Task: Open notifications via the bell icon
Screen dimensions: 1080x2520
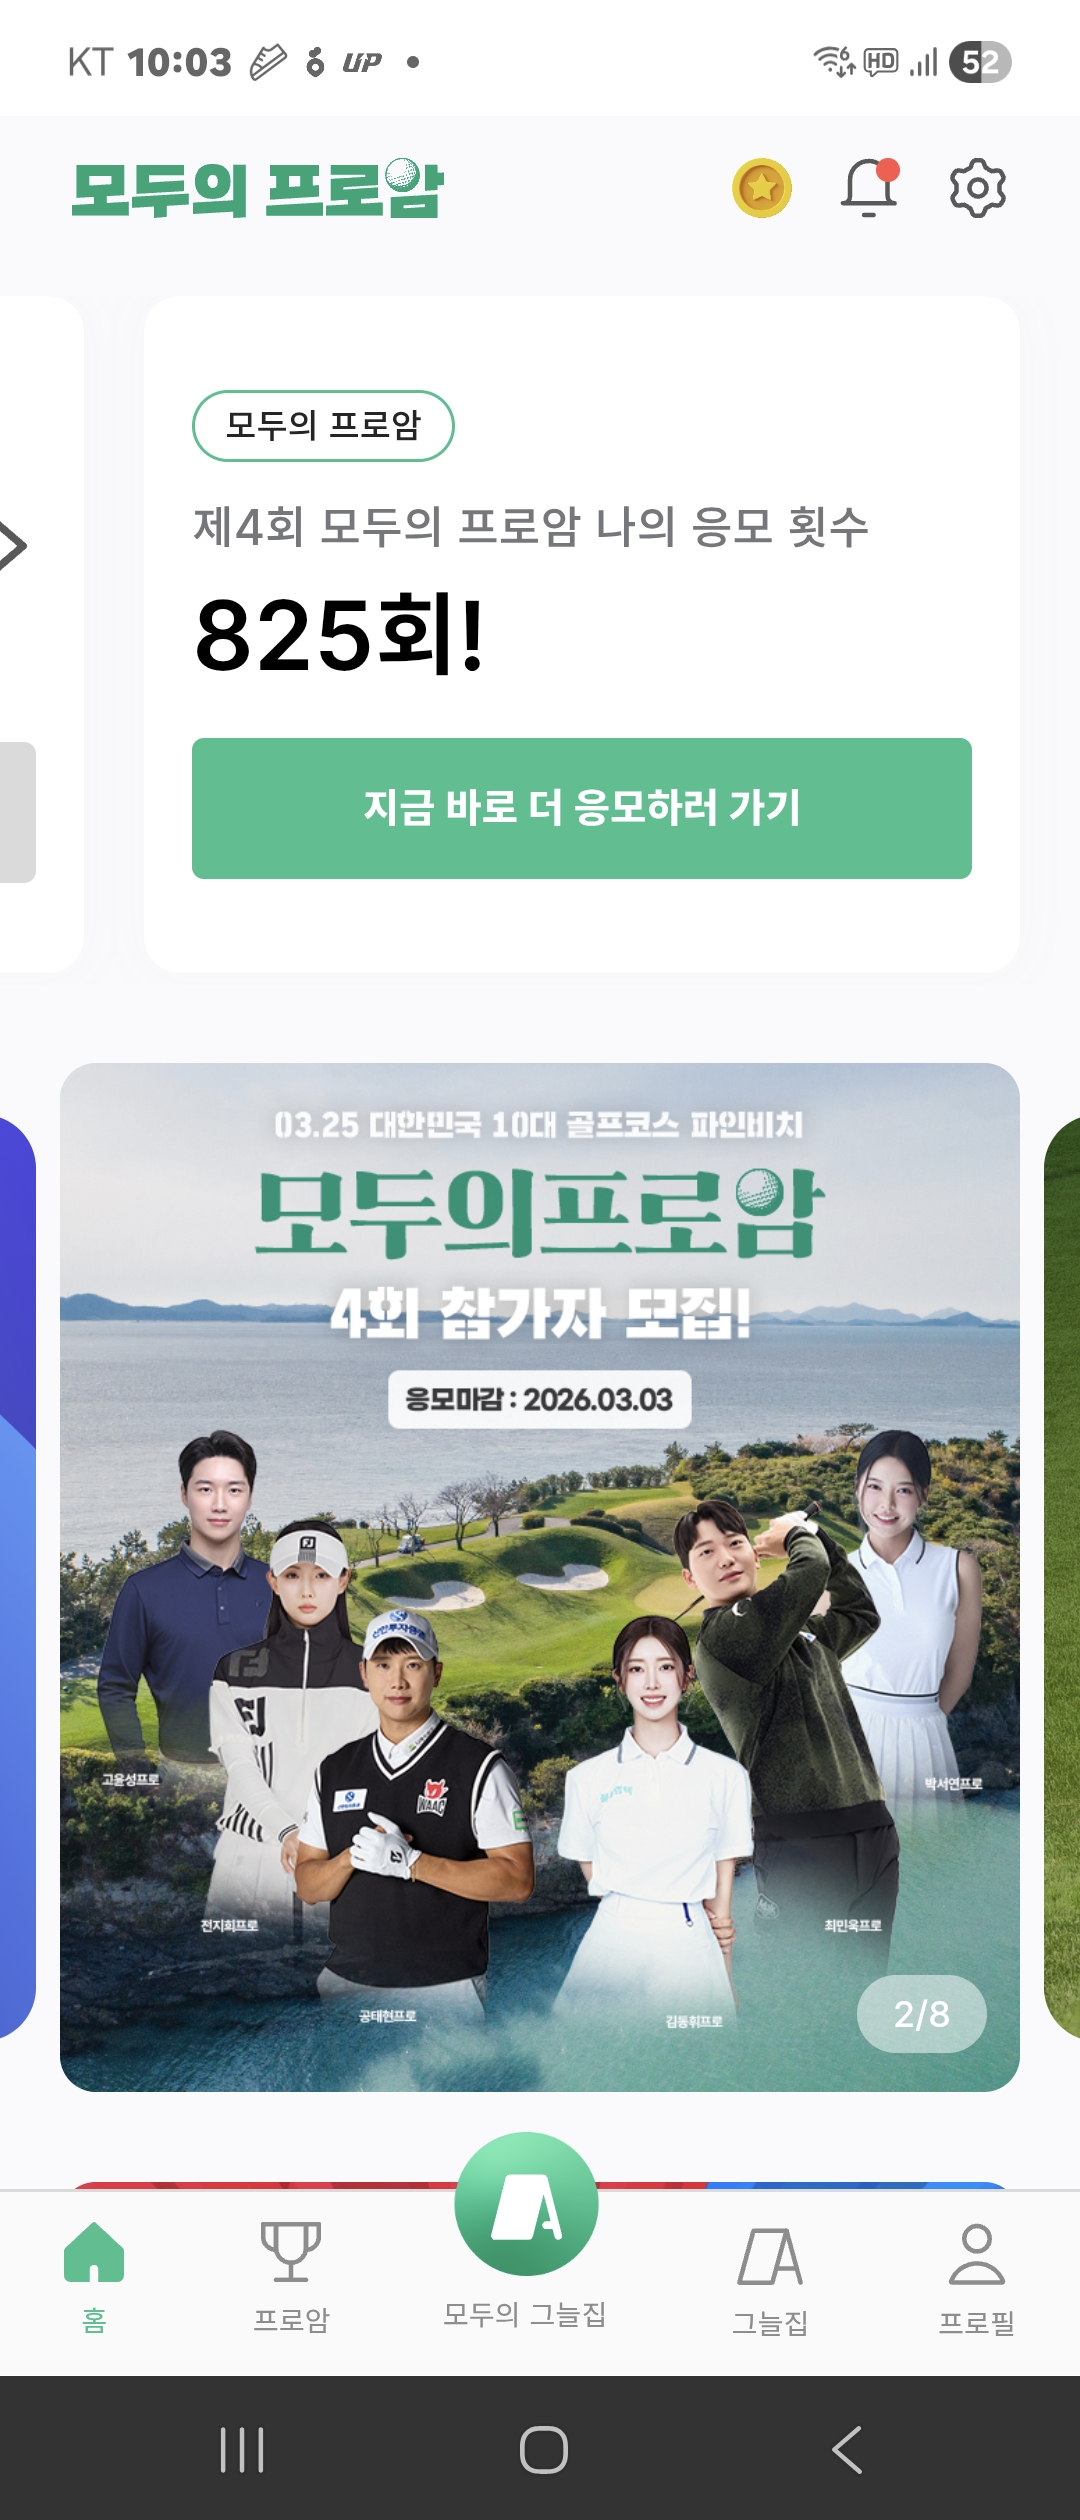Action: (869, 187)
